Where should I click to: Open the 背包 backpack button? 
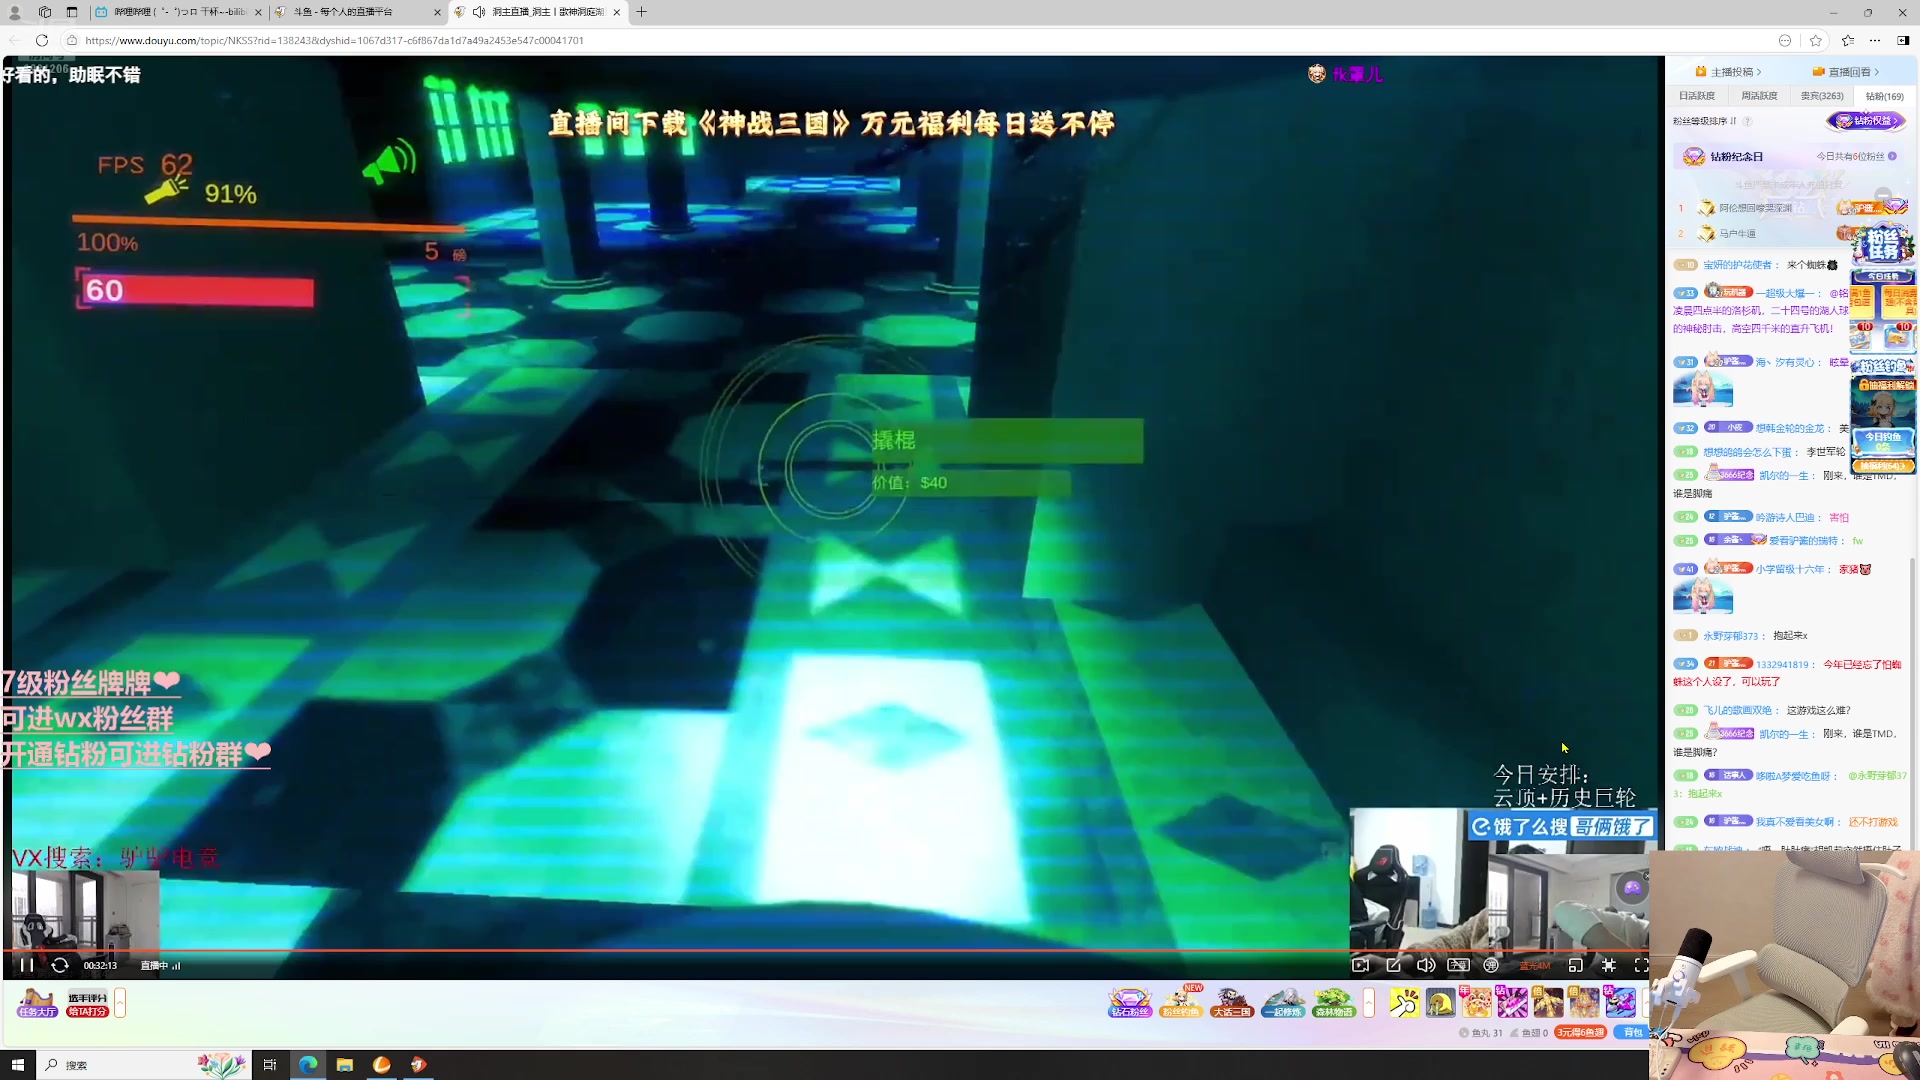1632,1033
